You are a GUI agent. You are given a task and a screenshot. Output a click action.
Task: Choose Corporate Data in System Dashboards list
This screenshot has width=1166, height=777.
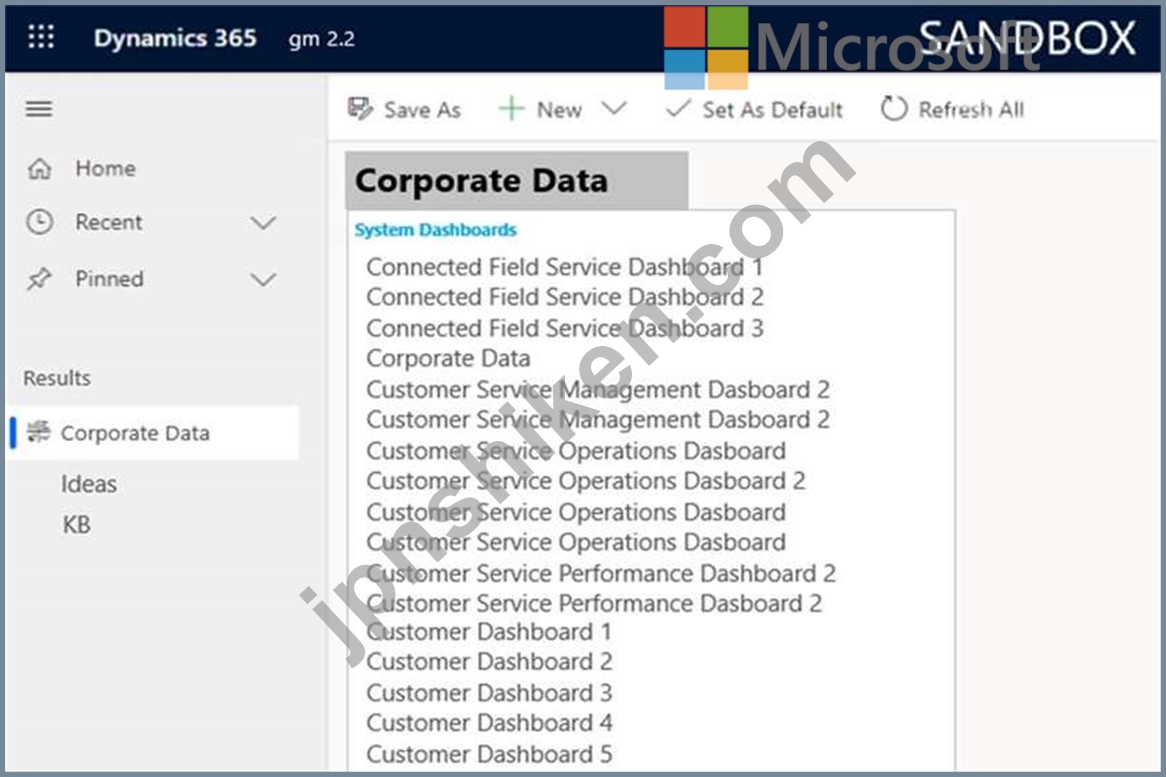coord(448,358)
